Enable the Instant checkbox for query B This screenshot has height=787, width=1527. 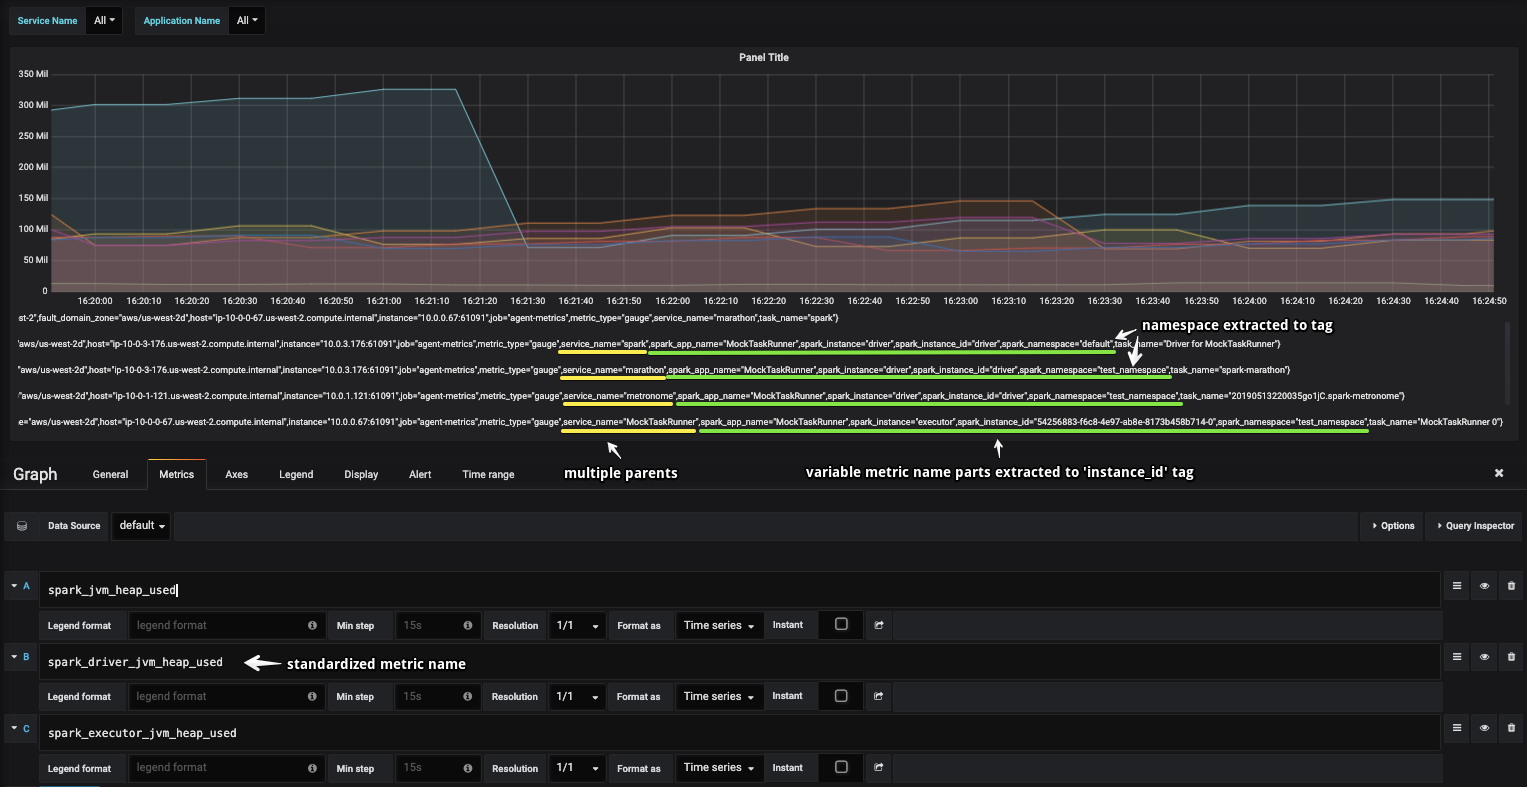[x=841, y=695]
